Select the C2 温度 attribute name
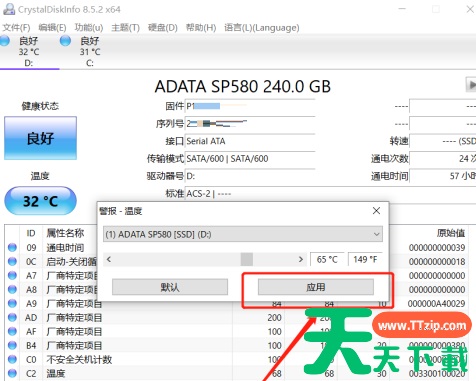This screenshot has width=476, height=381. coord(56,373)
